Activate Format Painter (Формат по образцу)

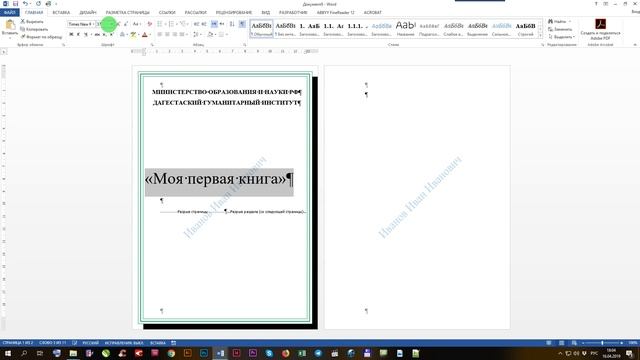click(x=41, y=37)
